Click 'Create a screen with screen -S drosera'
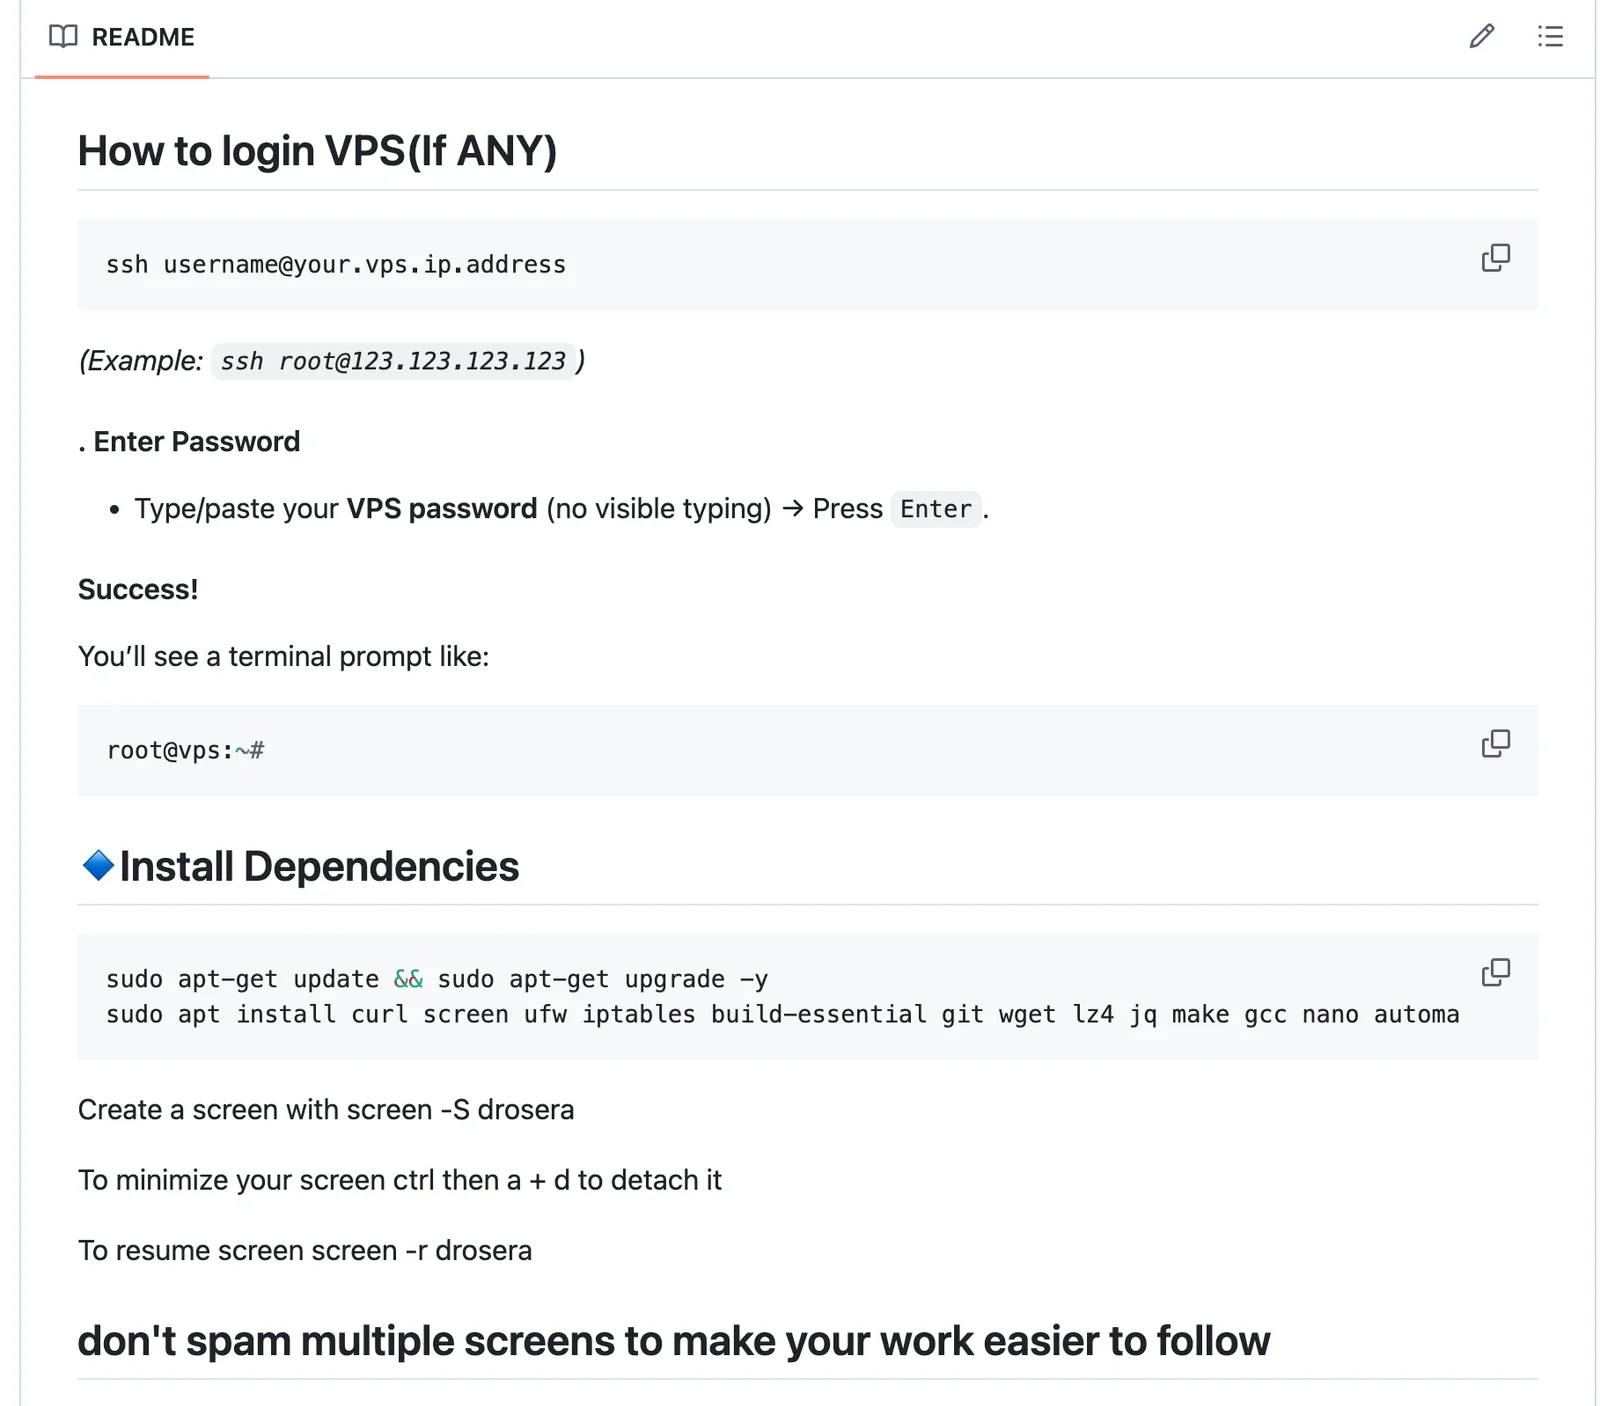 tap(326, 1110)
